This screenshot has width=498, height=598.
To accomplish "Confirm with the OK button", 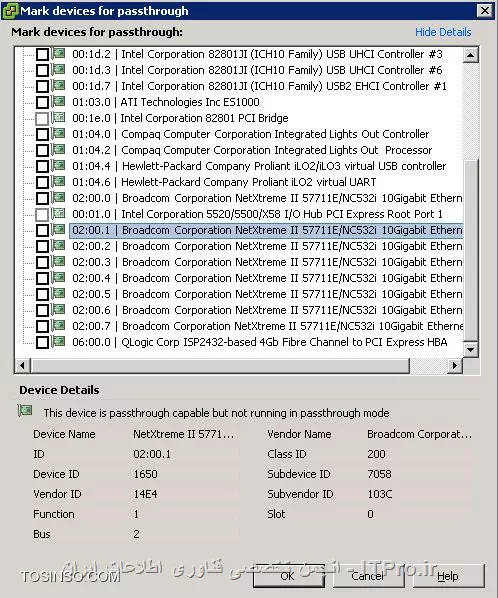I will coord(288,576).
